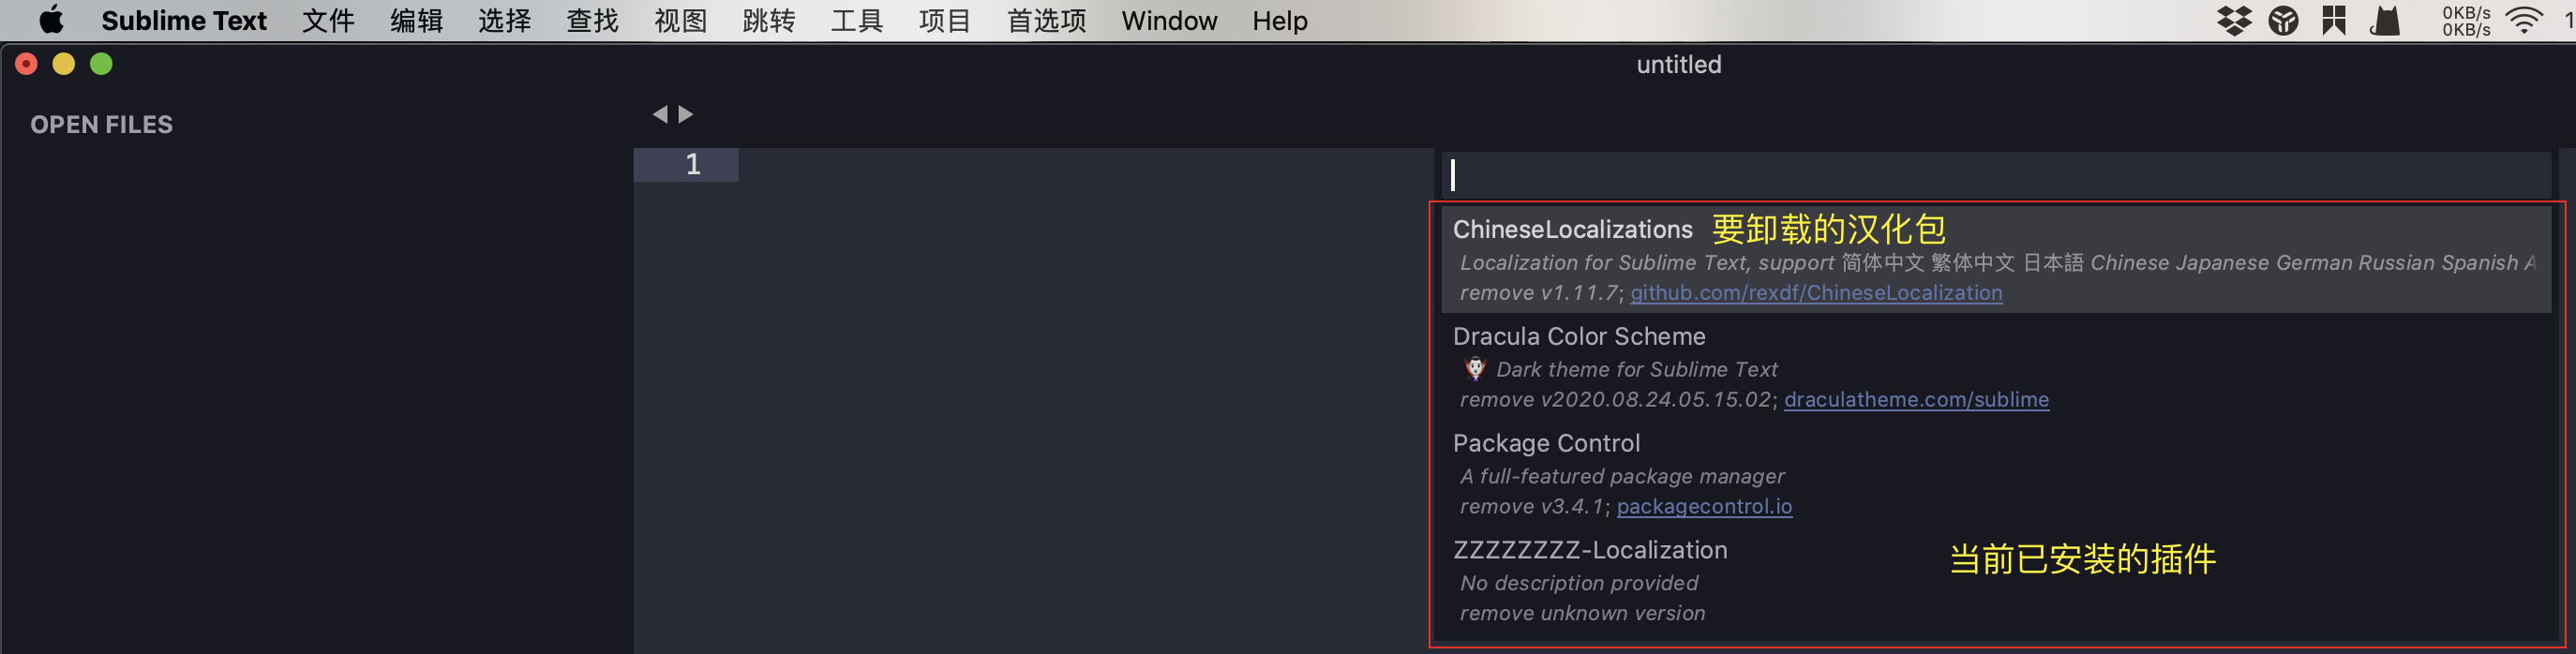Screen dimensions: 2576x654
Task: Open the 视图 menu
Action: pyautogui.click(x=680, y=21)
